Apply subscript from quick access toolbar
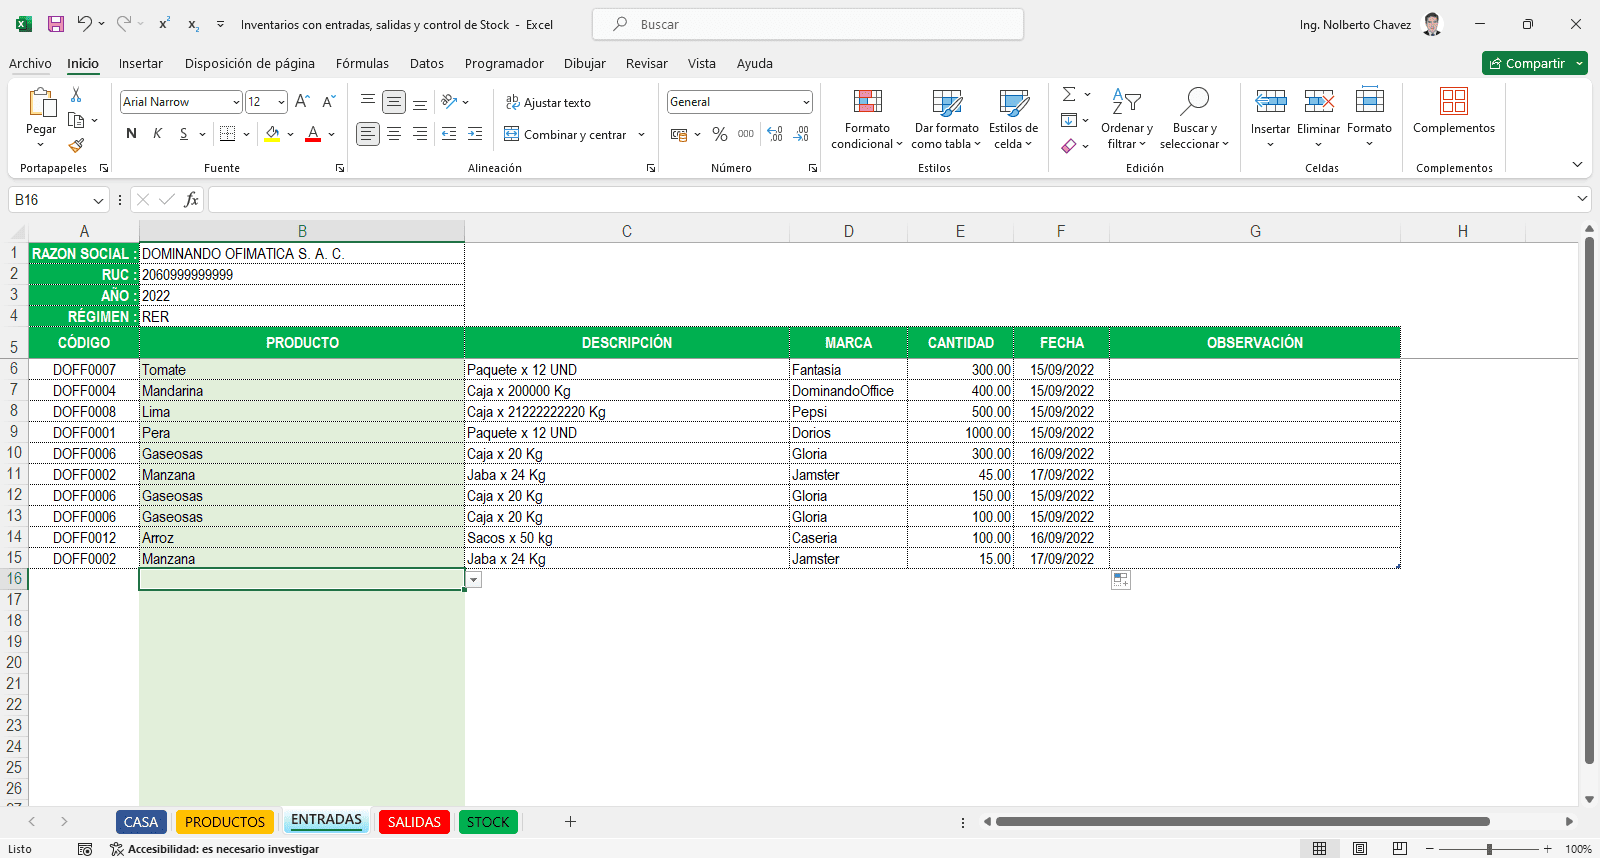 (x=193, y=24)
